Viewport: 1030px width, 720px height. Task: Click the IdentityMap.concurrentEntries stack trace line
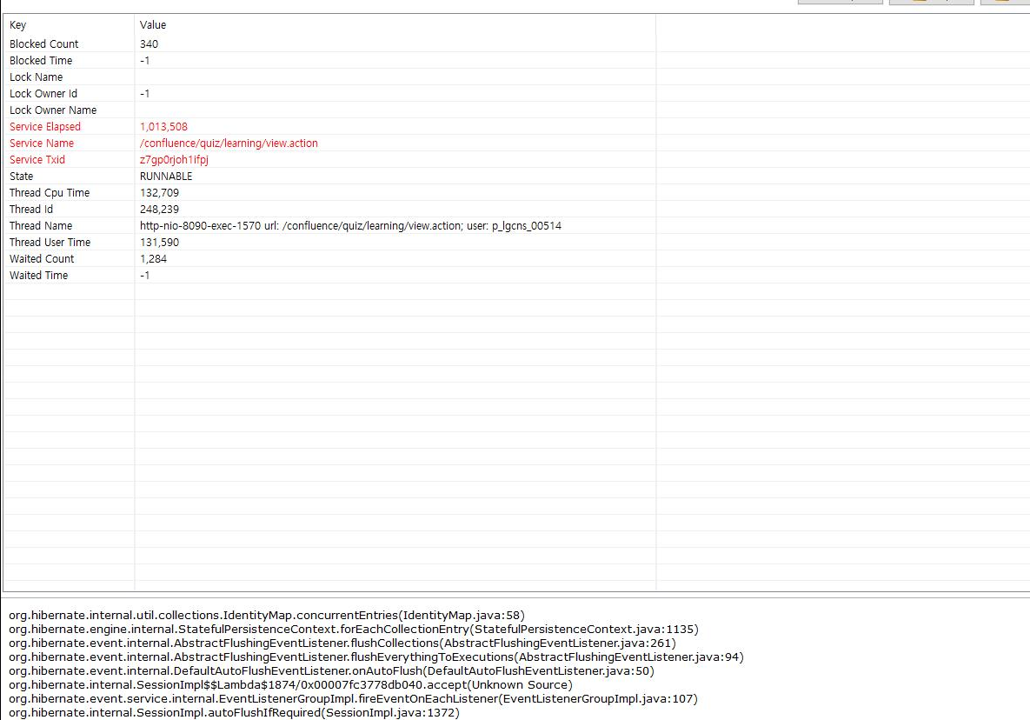pos(267,616)
